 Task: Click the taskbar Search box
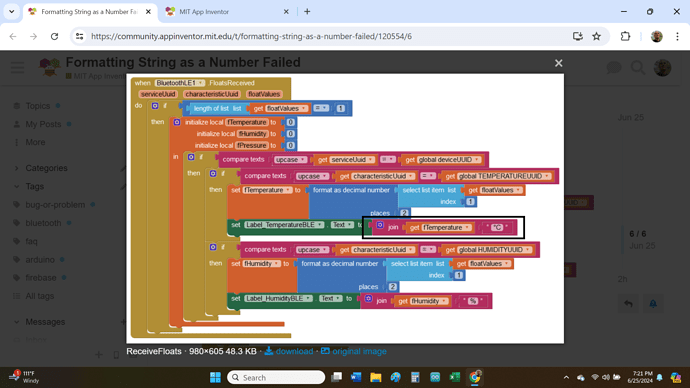[276, 377]
